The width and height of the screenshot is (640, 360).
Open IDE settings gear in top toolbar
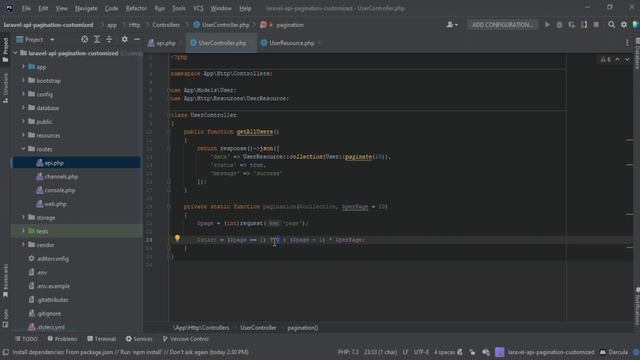tap(624, 25)
